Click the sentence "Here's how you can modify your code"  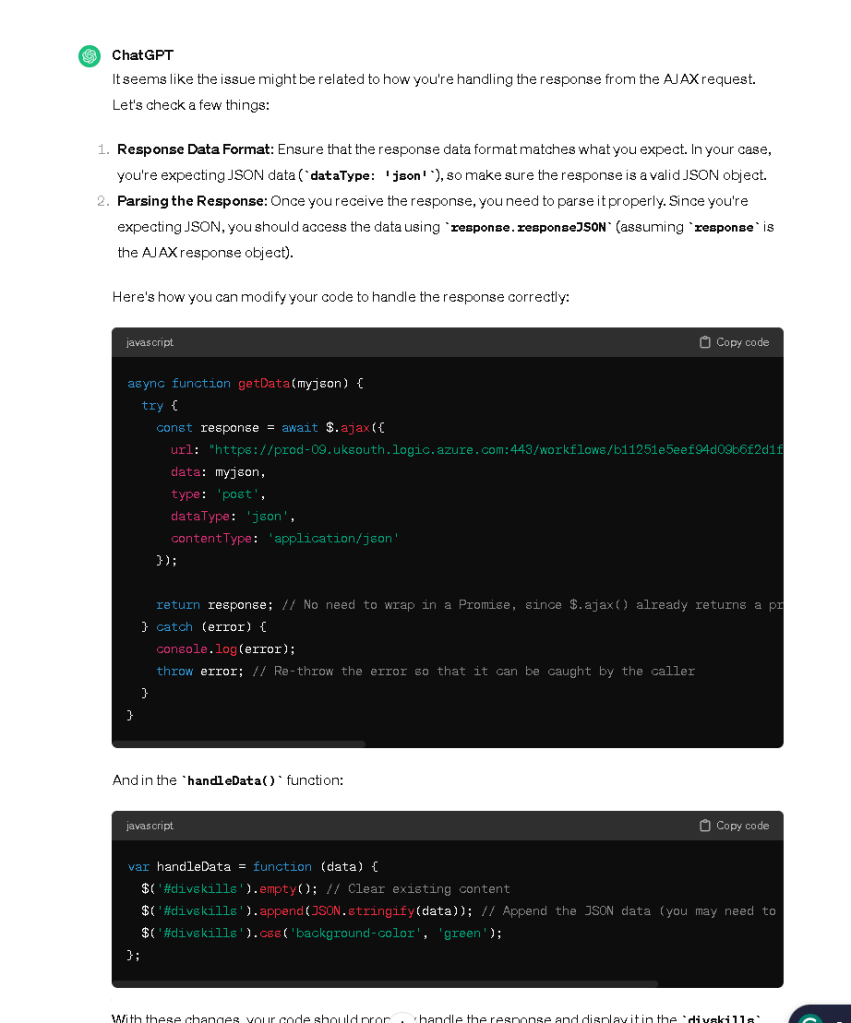coord(341,297)
